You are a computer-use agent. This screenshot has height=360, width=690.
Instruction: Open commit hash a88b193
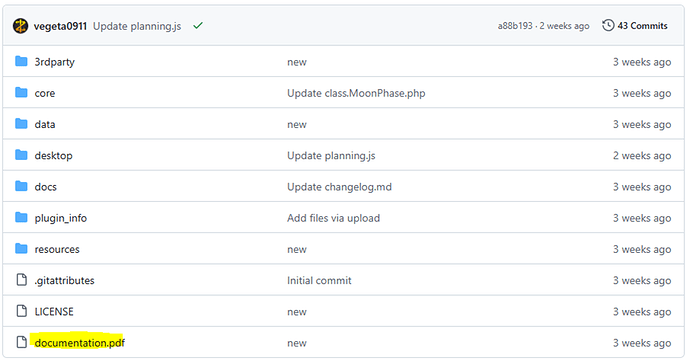tap(515, 26)
